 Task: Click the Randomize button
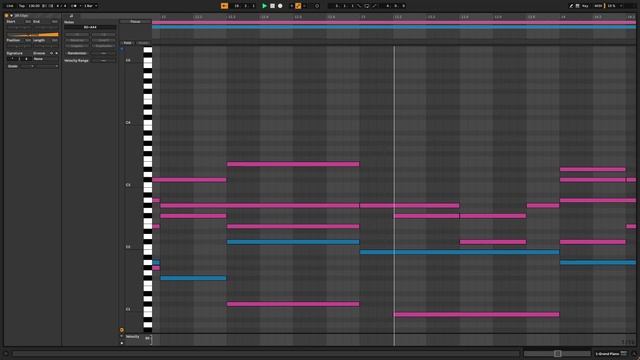point(77,53)
